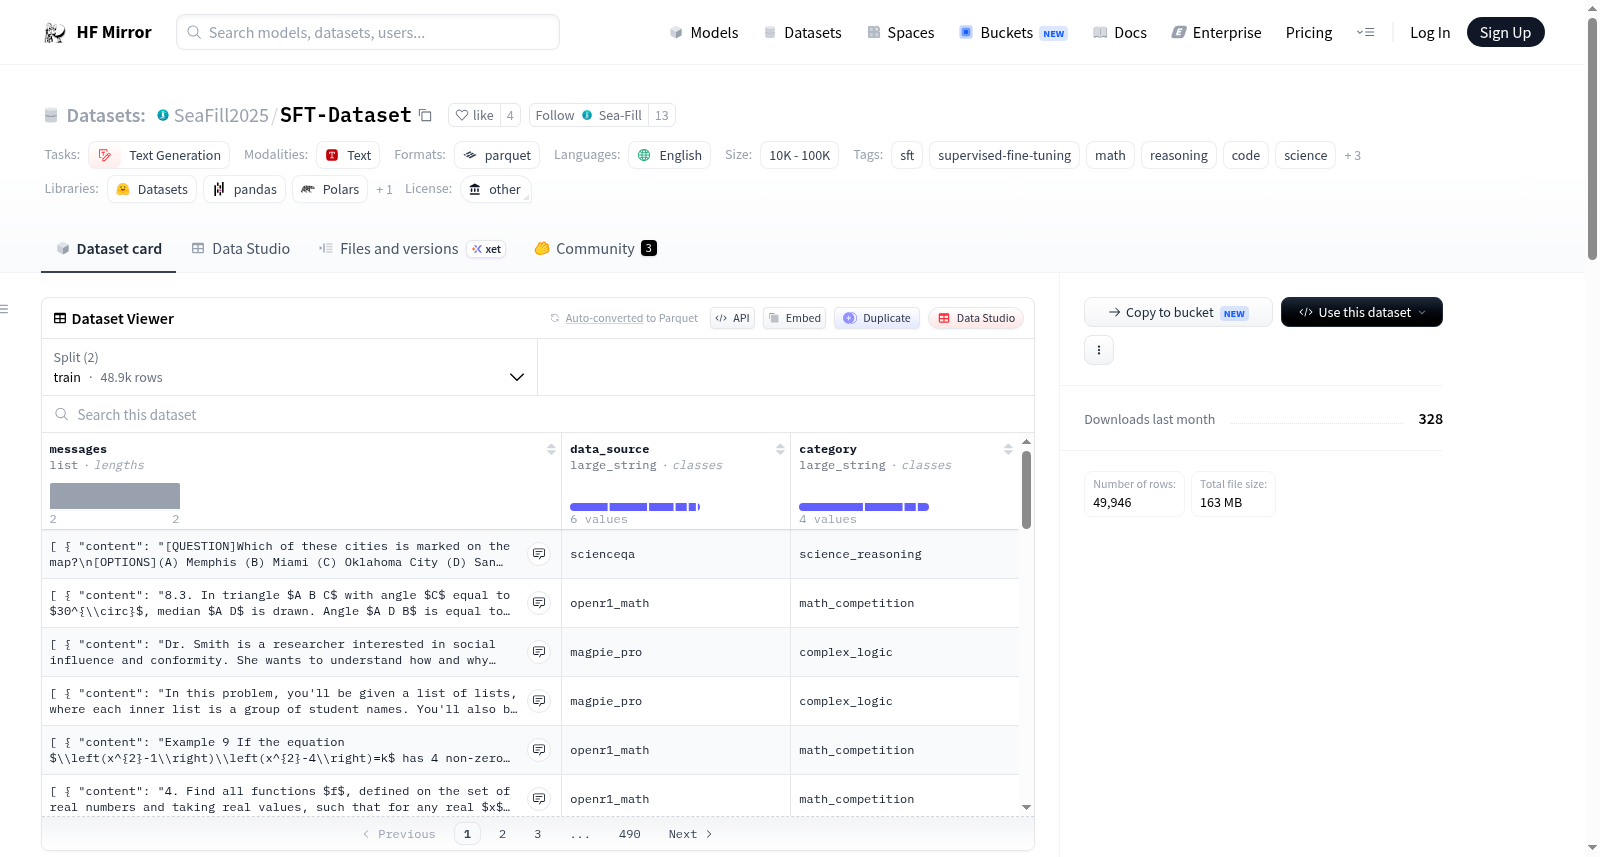Click the page vertical scrollbar

click(1592, 140)
